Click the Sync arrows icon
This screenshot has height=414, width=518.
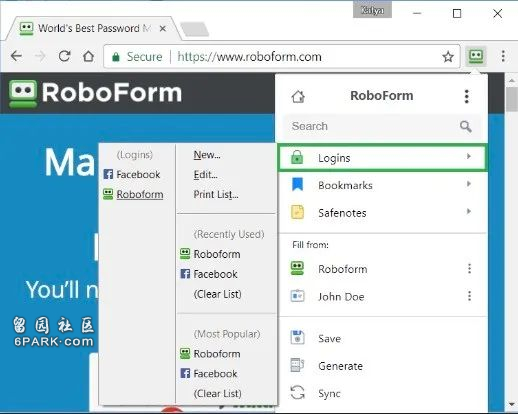(x=297, y=392)
